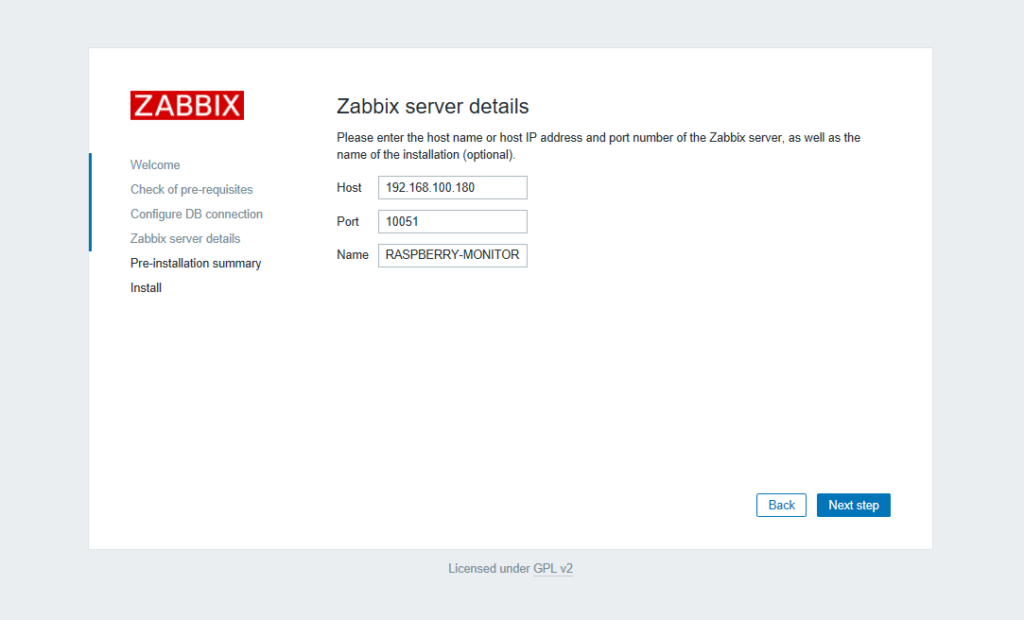This screenshot has height=620, width=1024.
Task: Click the blue progress bar beside sidebar steps
Action: 90,202
